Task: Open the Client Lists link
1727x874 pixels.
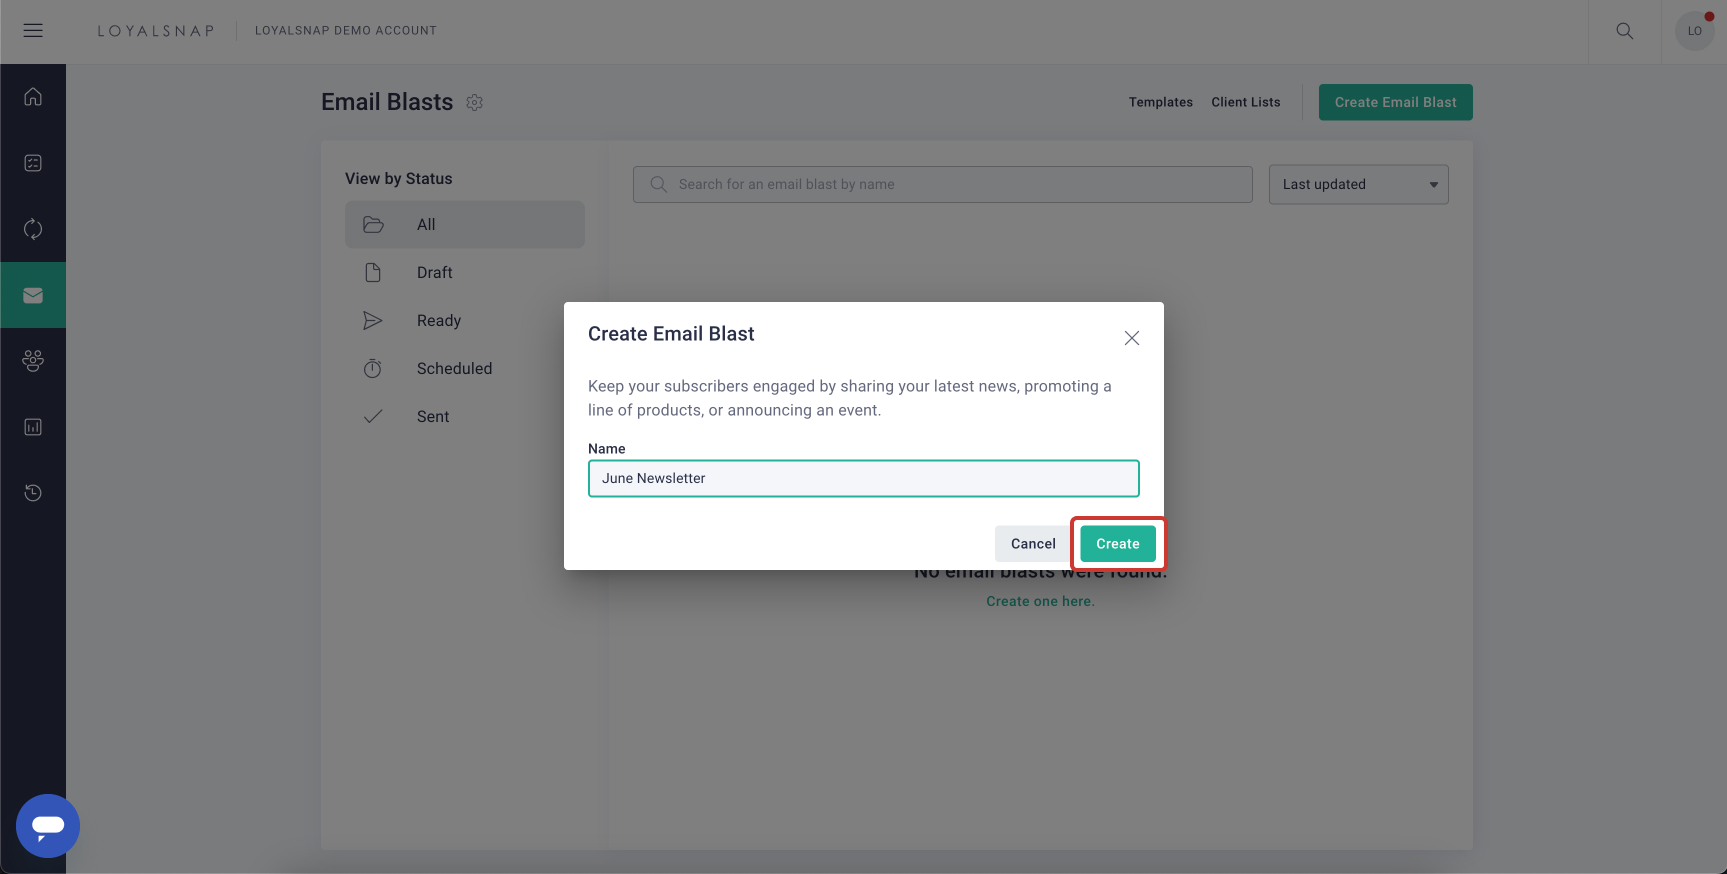Action: (1245, 102)
